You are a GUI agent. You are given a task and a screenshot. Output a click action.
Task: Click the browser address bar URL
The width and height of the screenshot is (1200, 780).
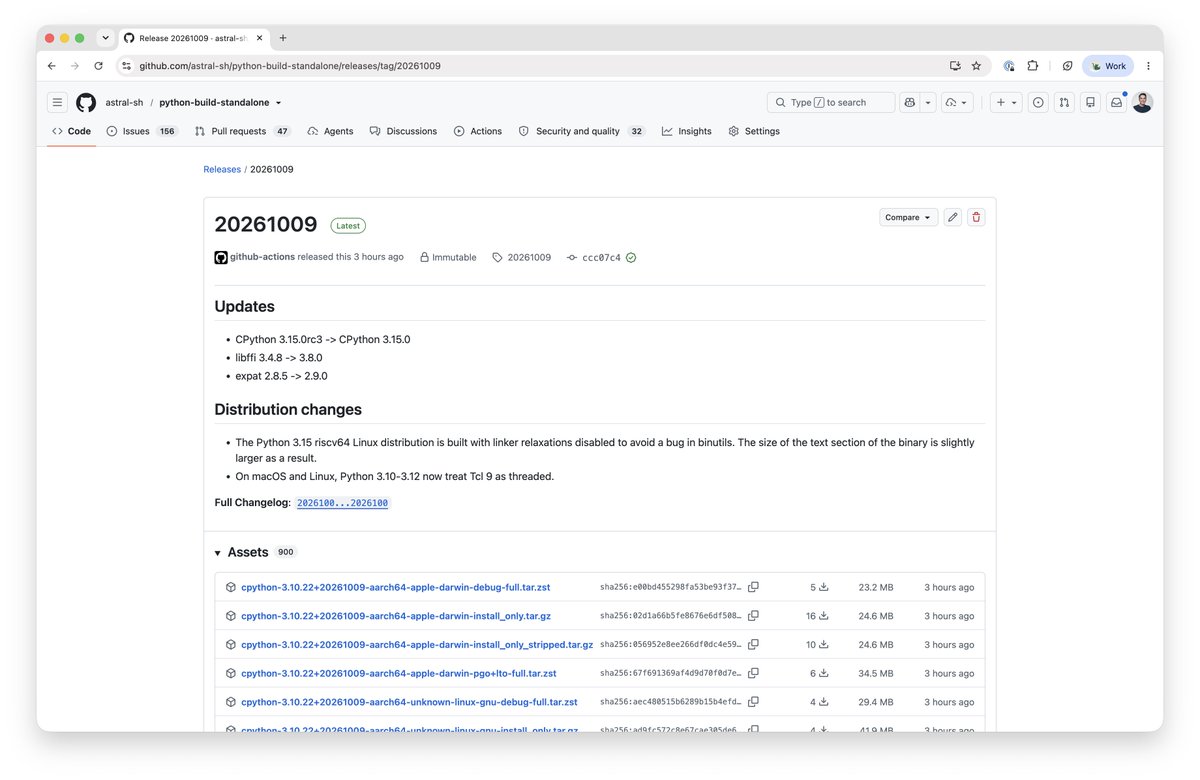click(x=290, y=66)
